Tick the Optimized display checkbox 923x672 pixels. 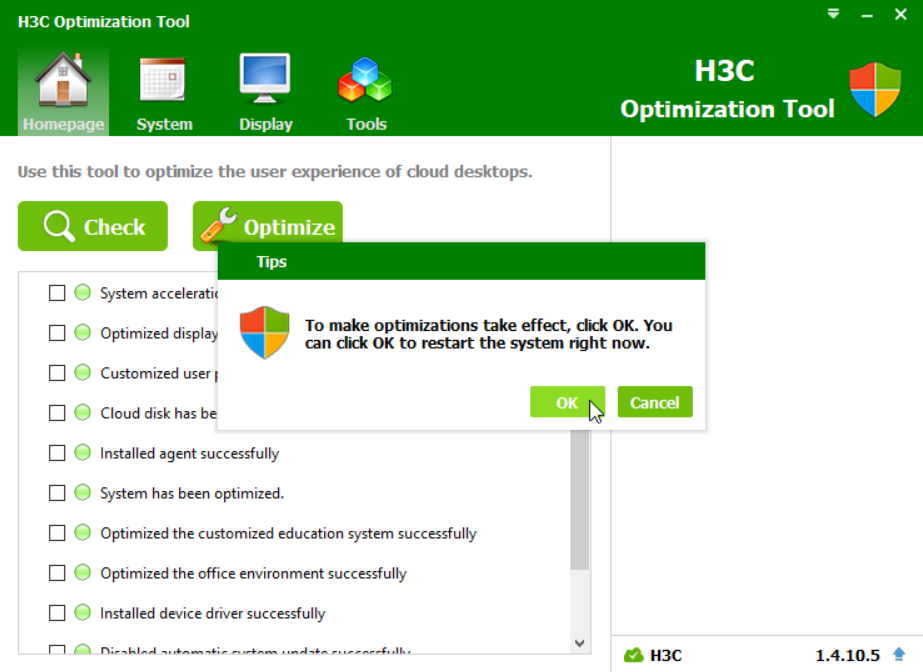57,332
